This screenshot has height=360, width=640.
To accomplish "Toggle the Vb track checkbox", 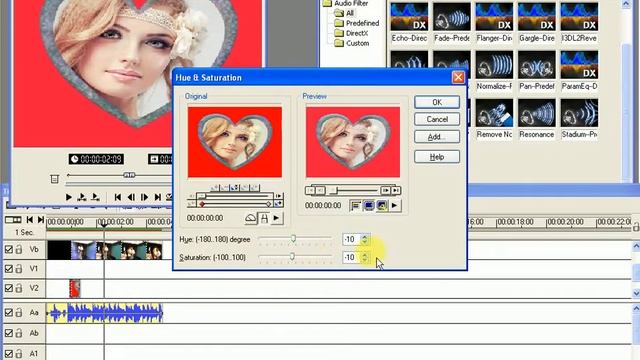I will point(9,249).
